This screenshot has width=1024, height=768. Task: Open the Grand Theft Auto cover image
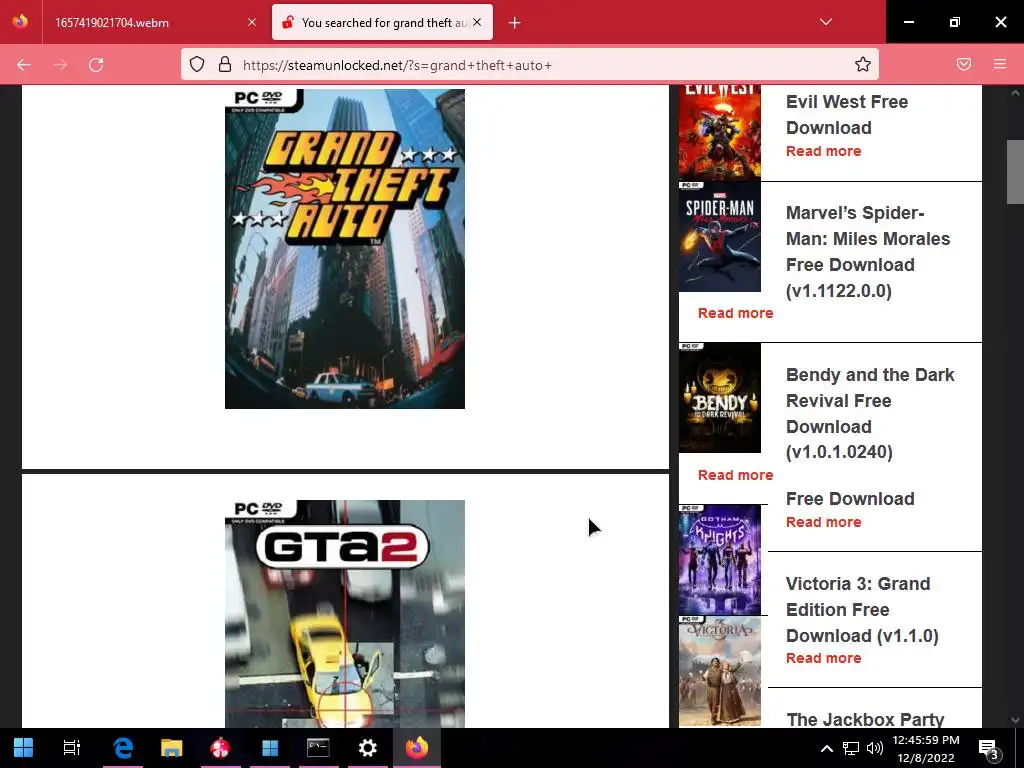[345, 249]
